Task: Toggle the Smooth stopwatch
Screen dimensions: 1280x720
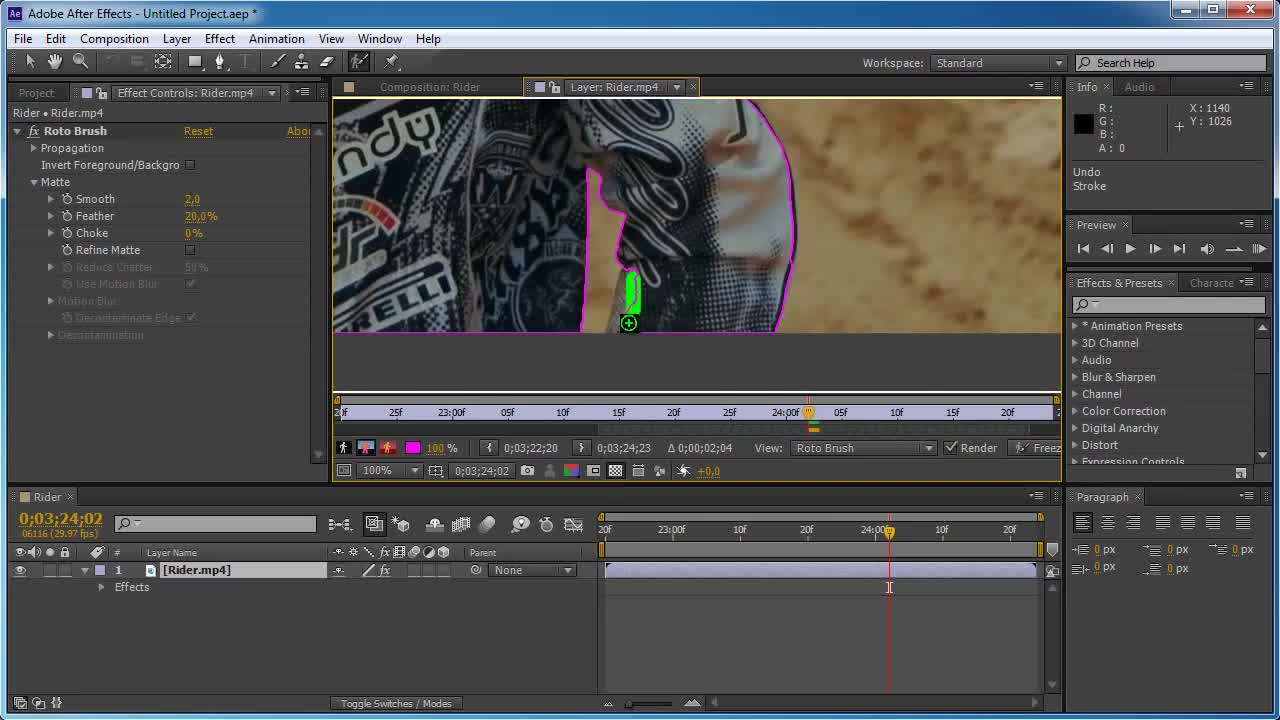Action: tap(67, 199)
